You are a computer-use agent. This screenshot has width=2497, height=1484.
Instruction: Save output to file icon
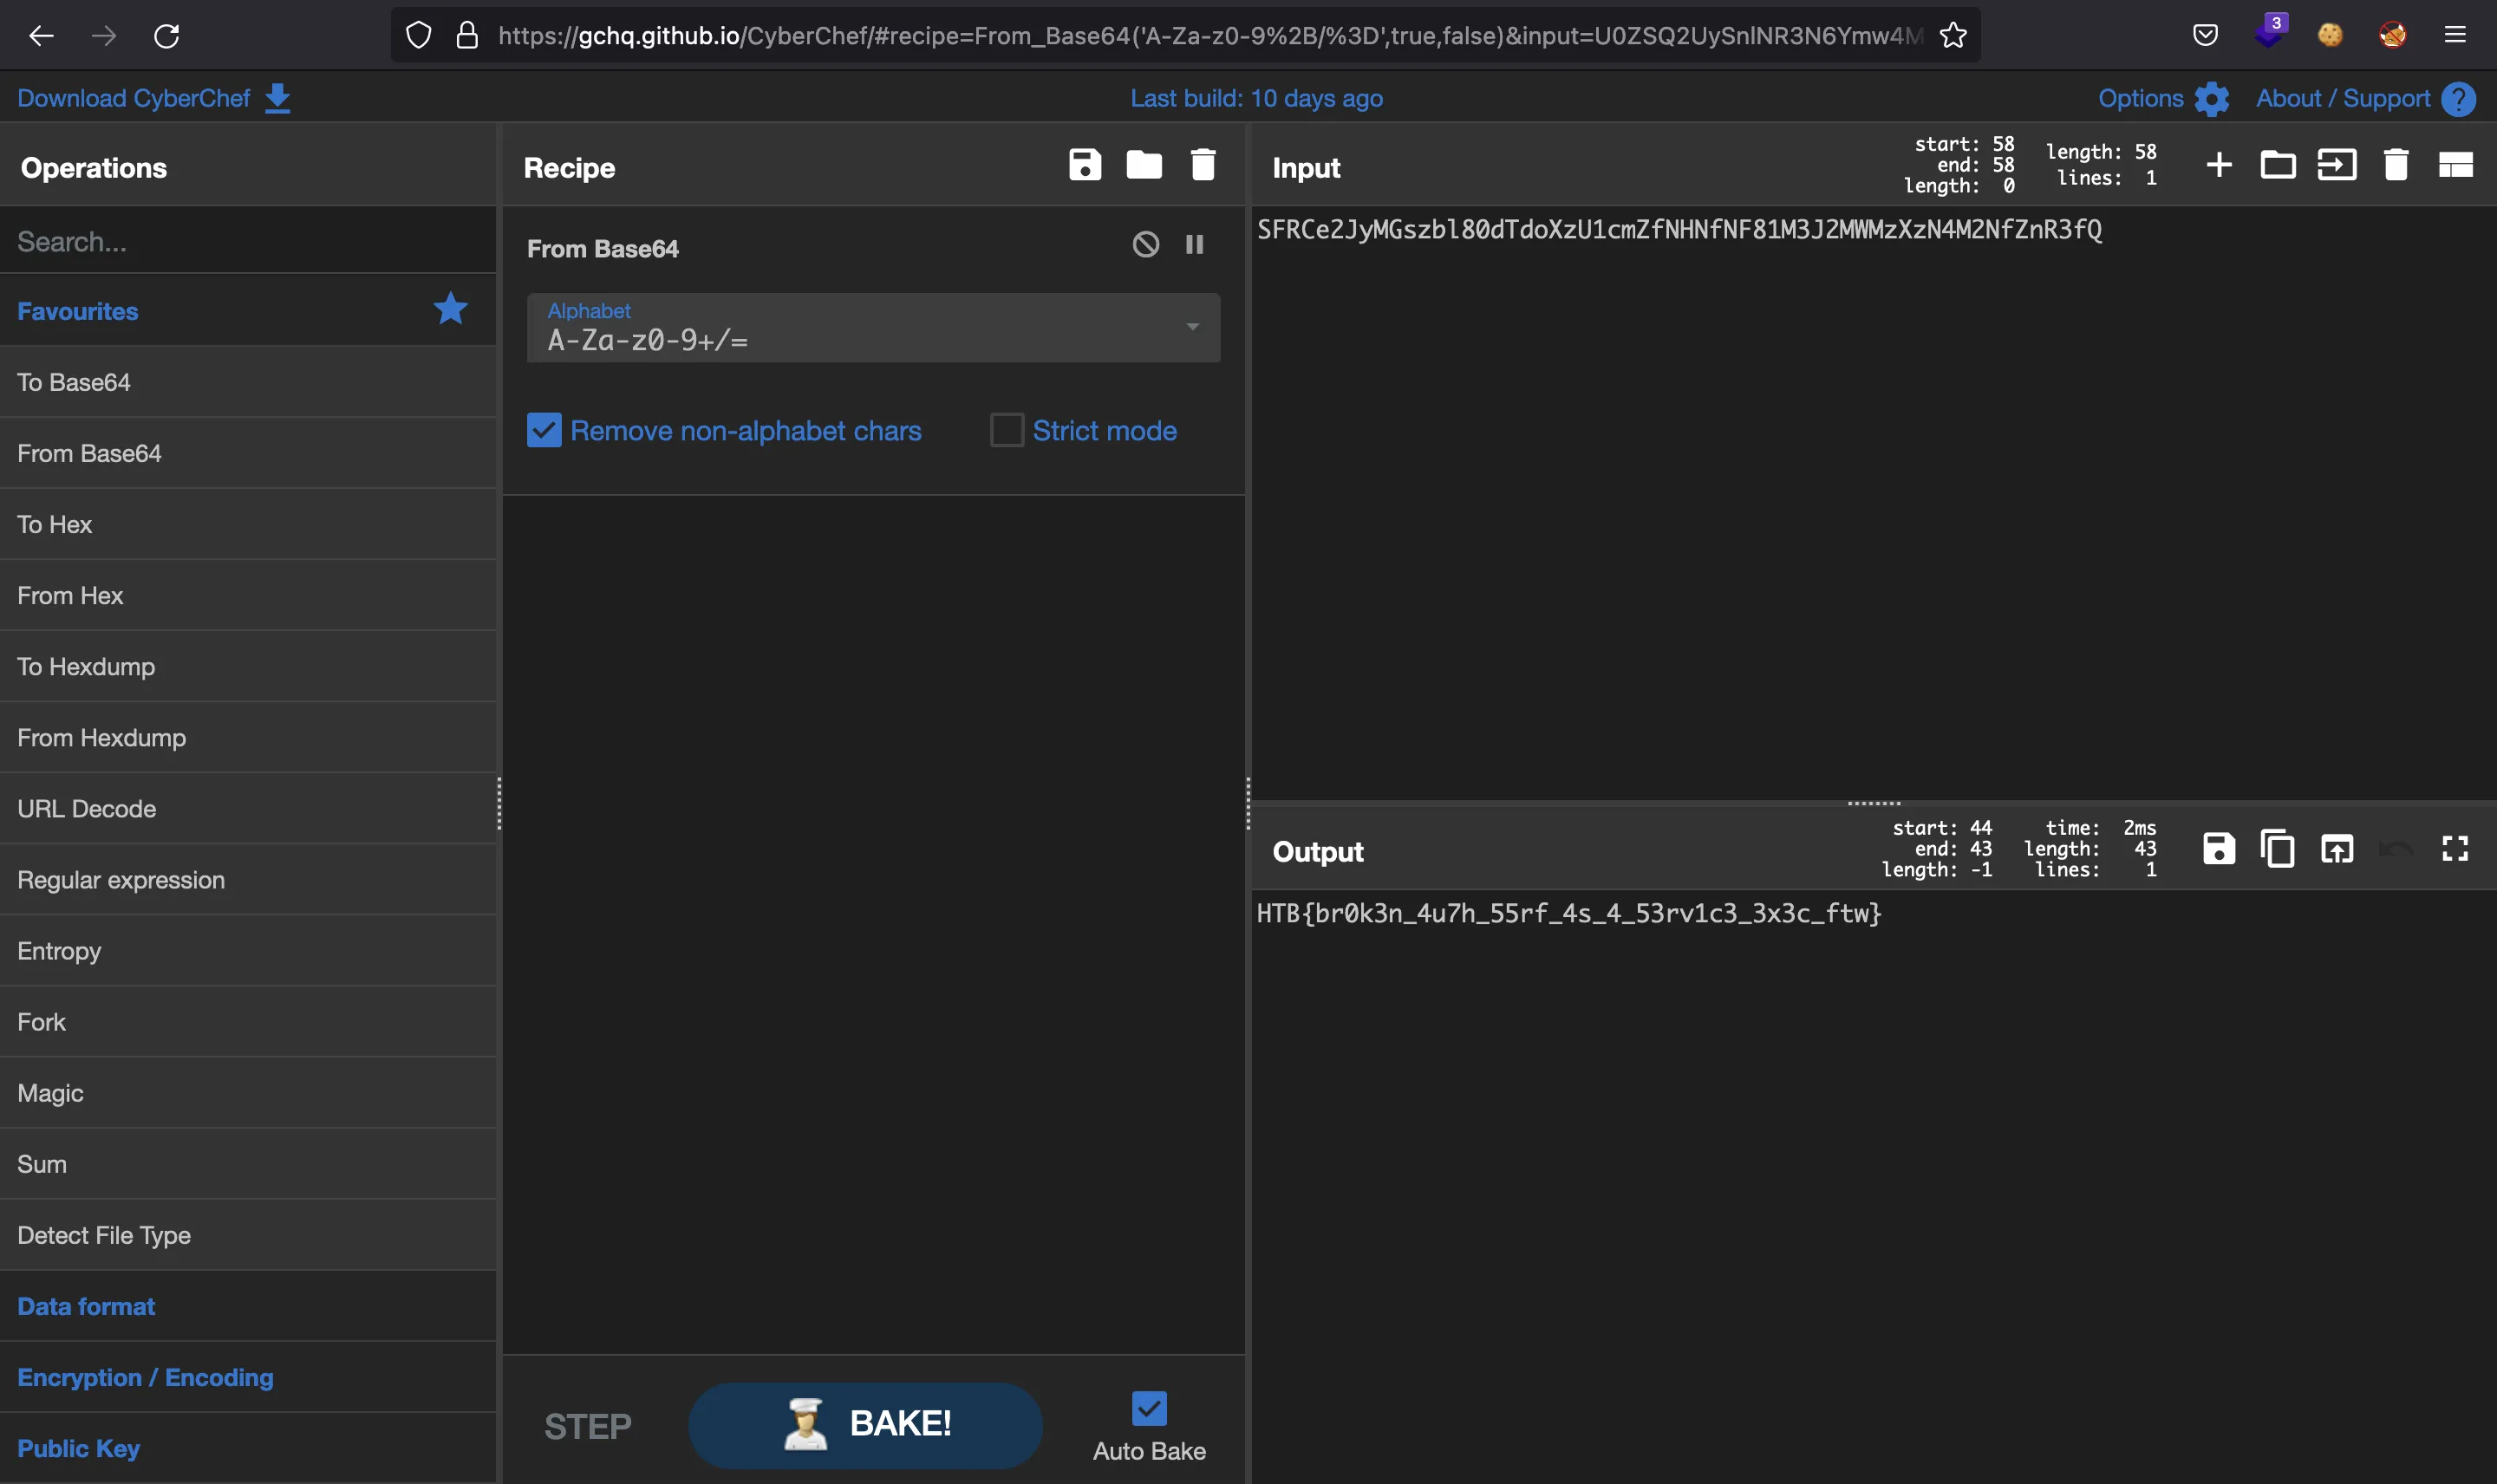[x=2219, y=849]
